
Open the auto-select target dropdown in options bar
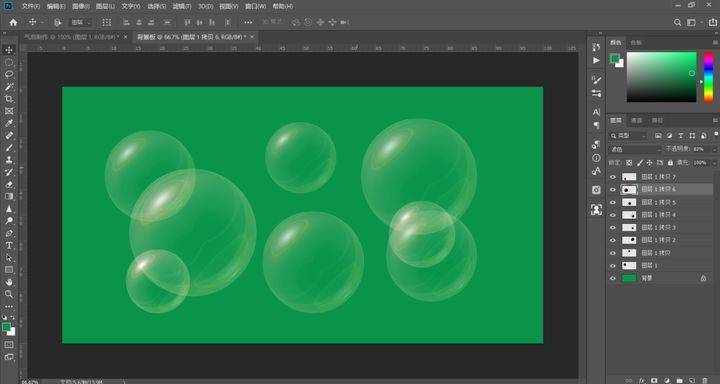(x=81, y=22)
